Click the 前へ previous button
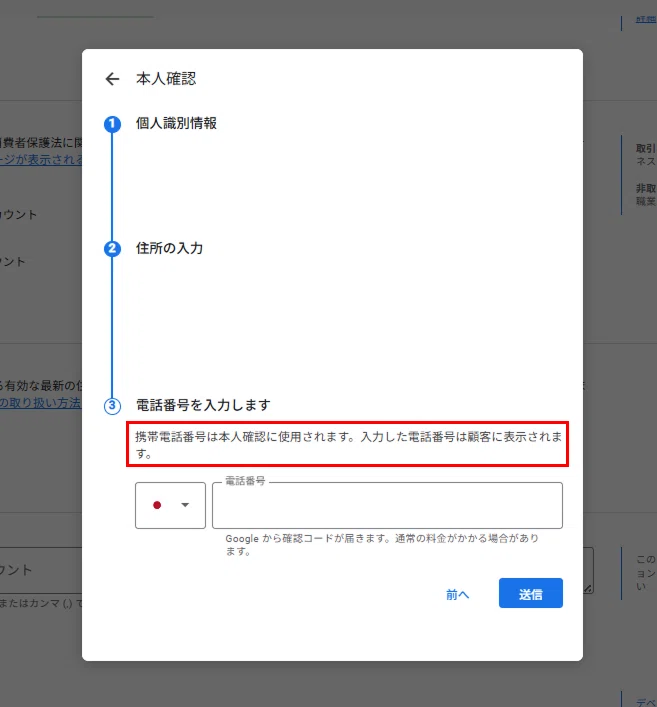 pyautogui.click(x=457, y=594)
